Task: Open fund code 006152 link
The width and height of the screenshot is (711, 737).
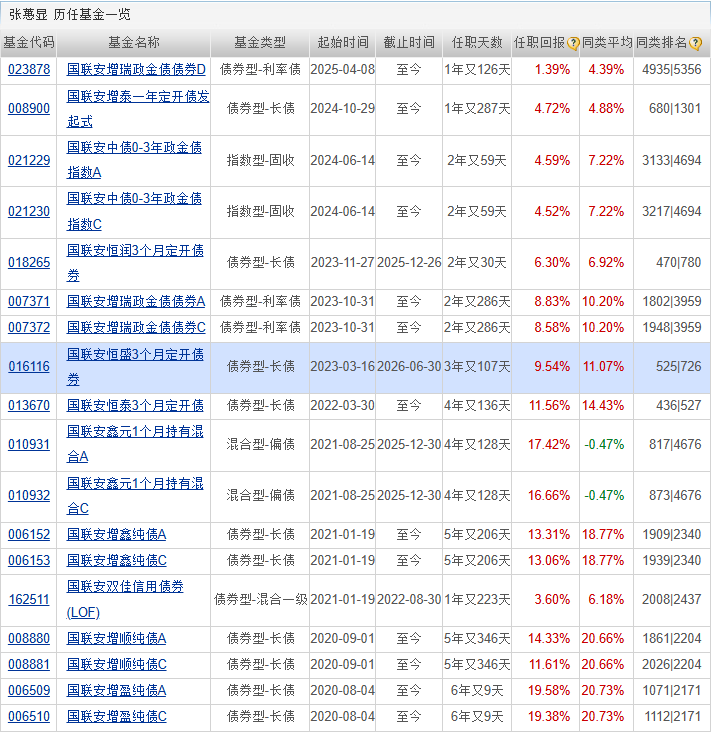Action: click(29, 534)
